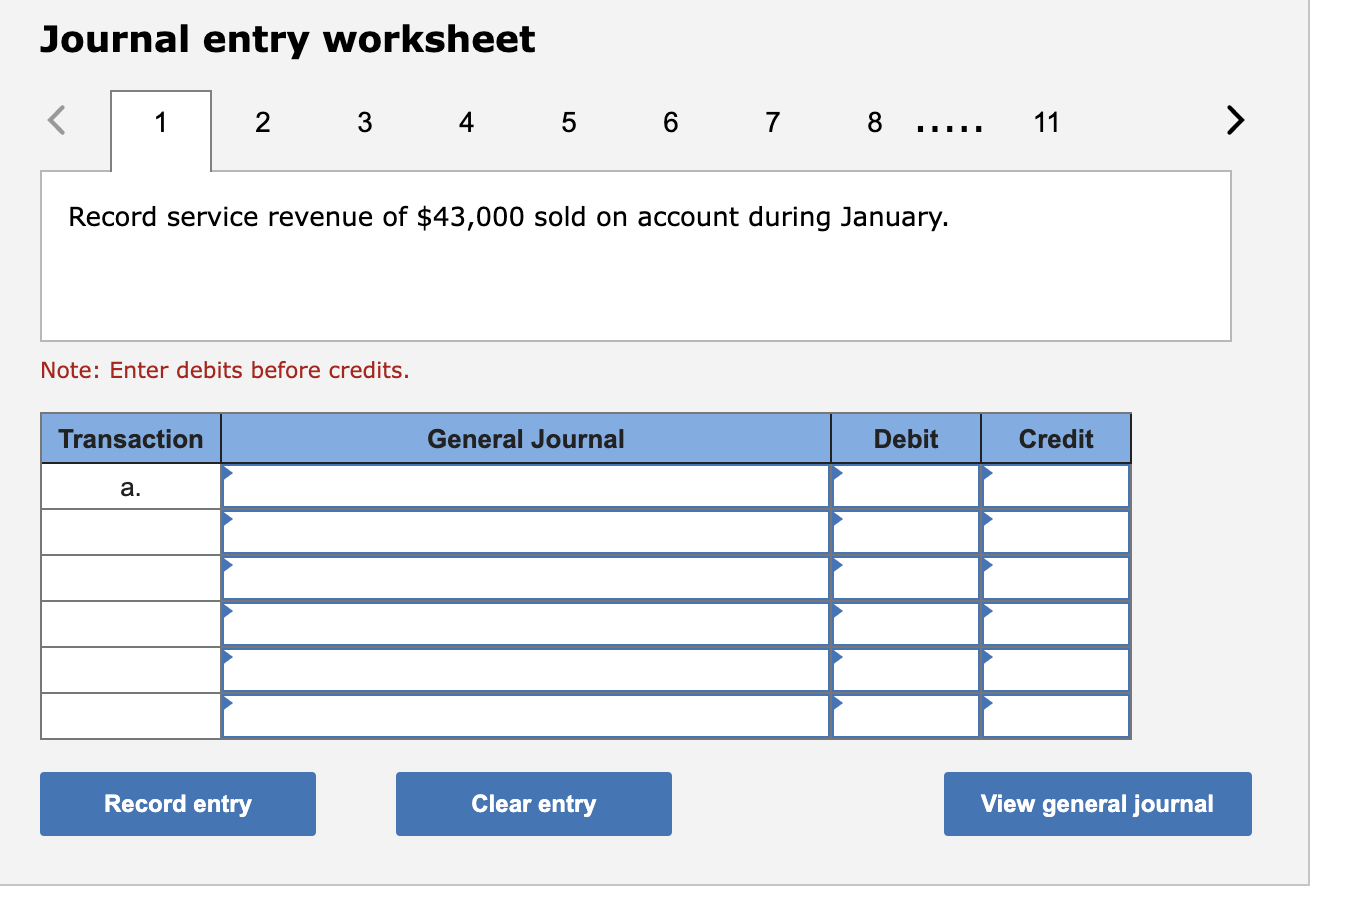Switch to transaction tab 2

[263, 122]
